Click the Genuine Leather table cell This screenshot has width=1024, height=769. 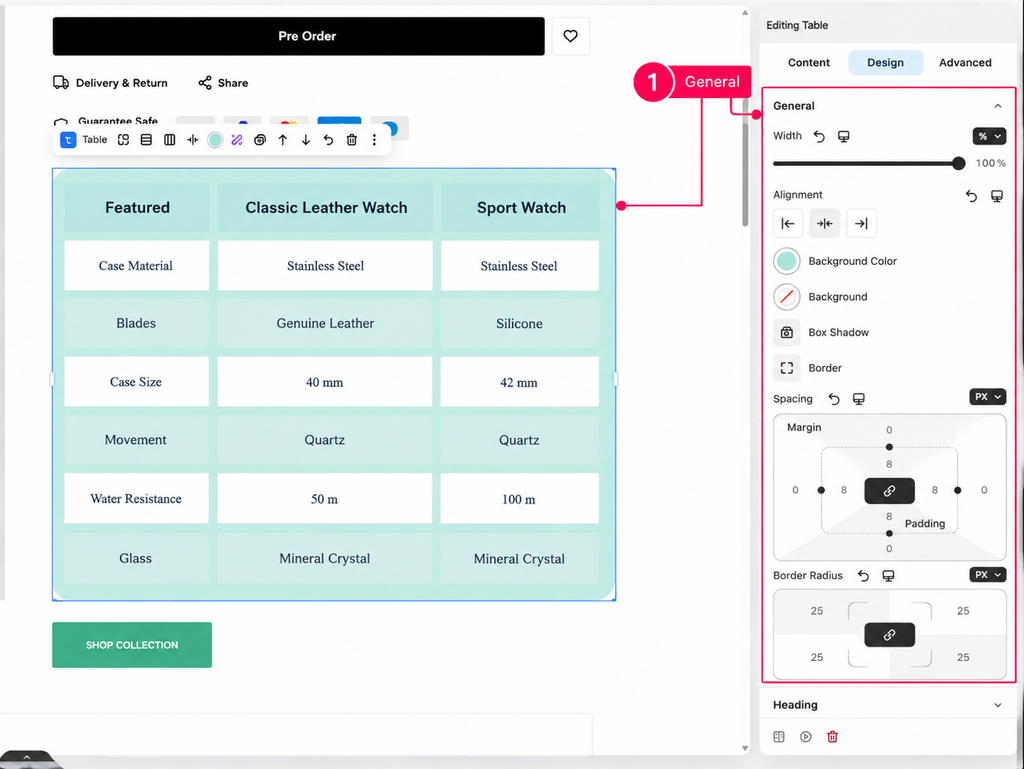pyautogui.click(x=325, y=324)
